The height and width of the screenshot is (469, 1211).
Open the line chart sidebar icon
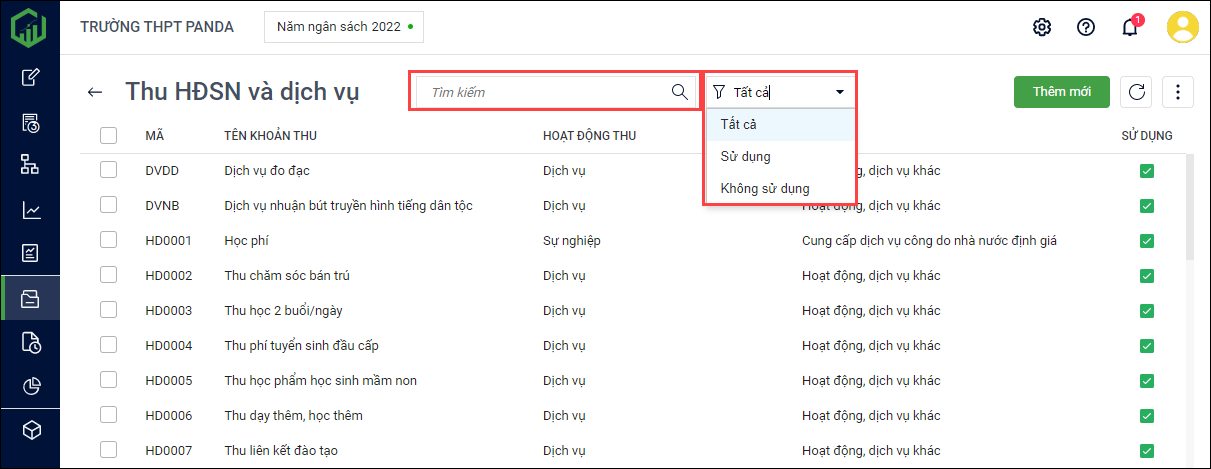[x=31, y=210]
